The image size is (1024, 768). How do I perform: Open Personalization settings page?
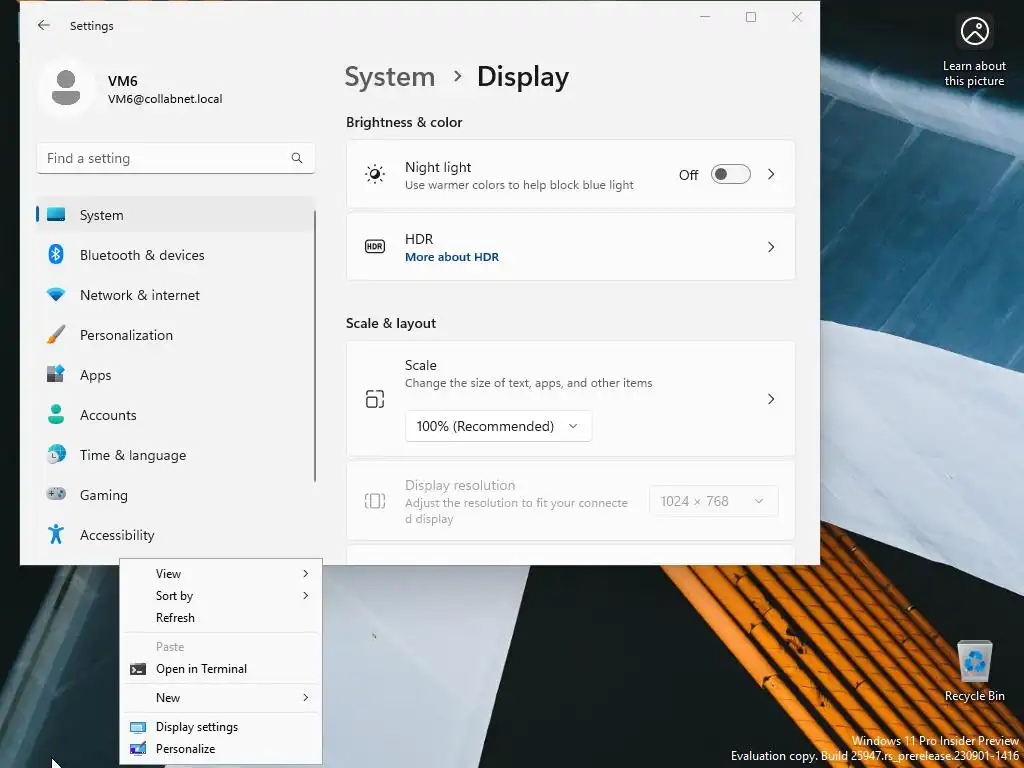[x=175, y=334]
